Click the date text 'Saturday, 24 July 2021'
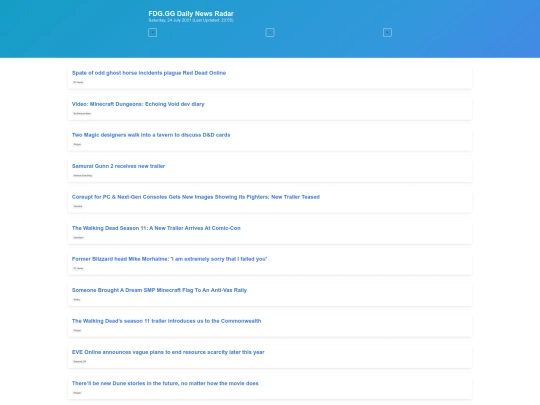Screen dimensions: 540x405 [170, 20]
